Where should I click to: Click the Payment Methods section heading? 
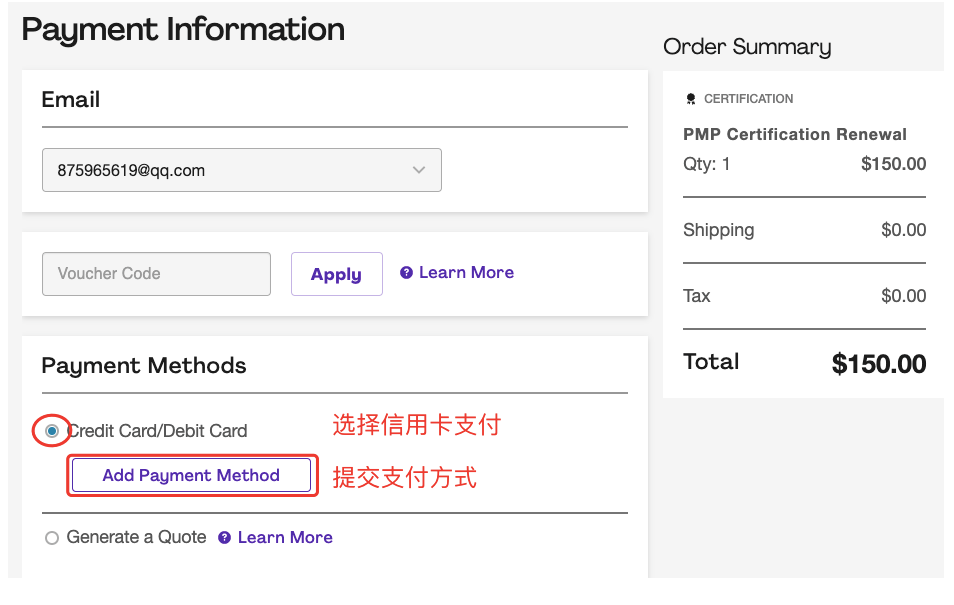click(x=144, y=366)
